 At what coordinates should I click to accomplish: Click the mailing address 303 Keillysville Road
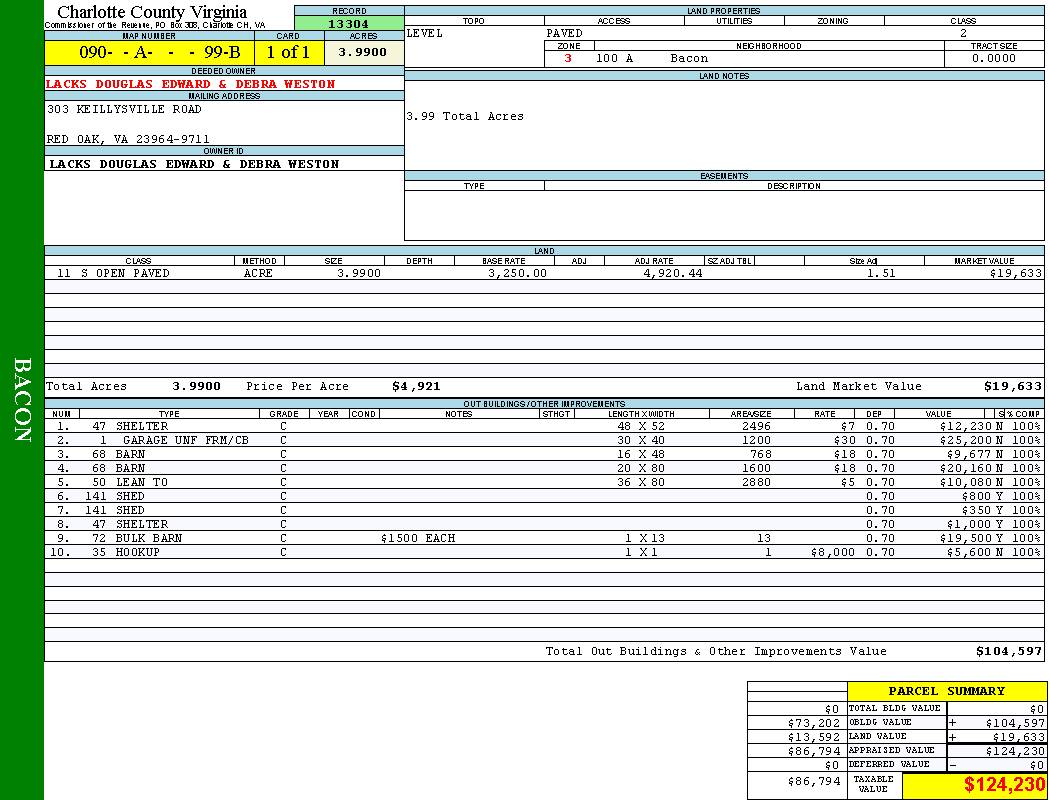[x=124, y=109]
